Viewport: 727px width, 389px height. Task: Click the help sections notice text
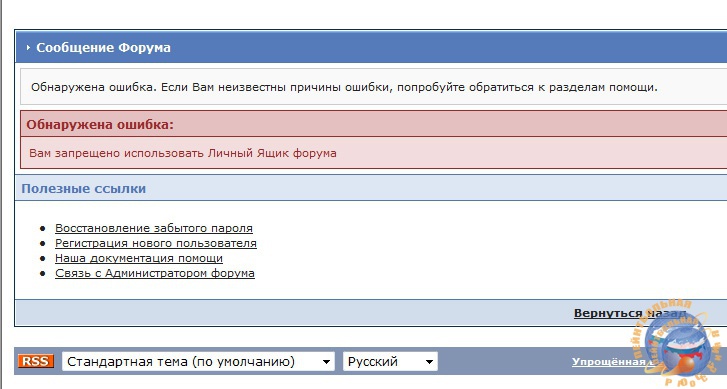(x=344, y=87)
